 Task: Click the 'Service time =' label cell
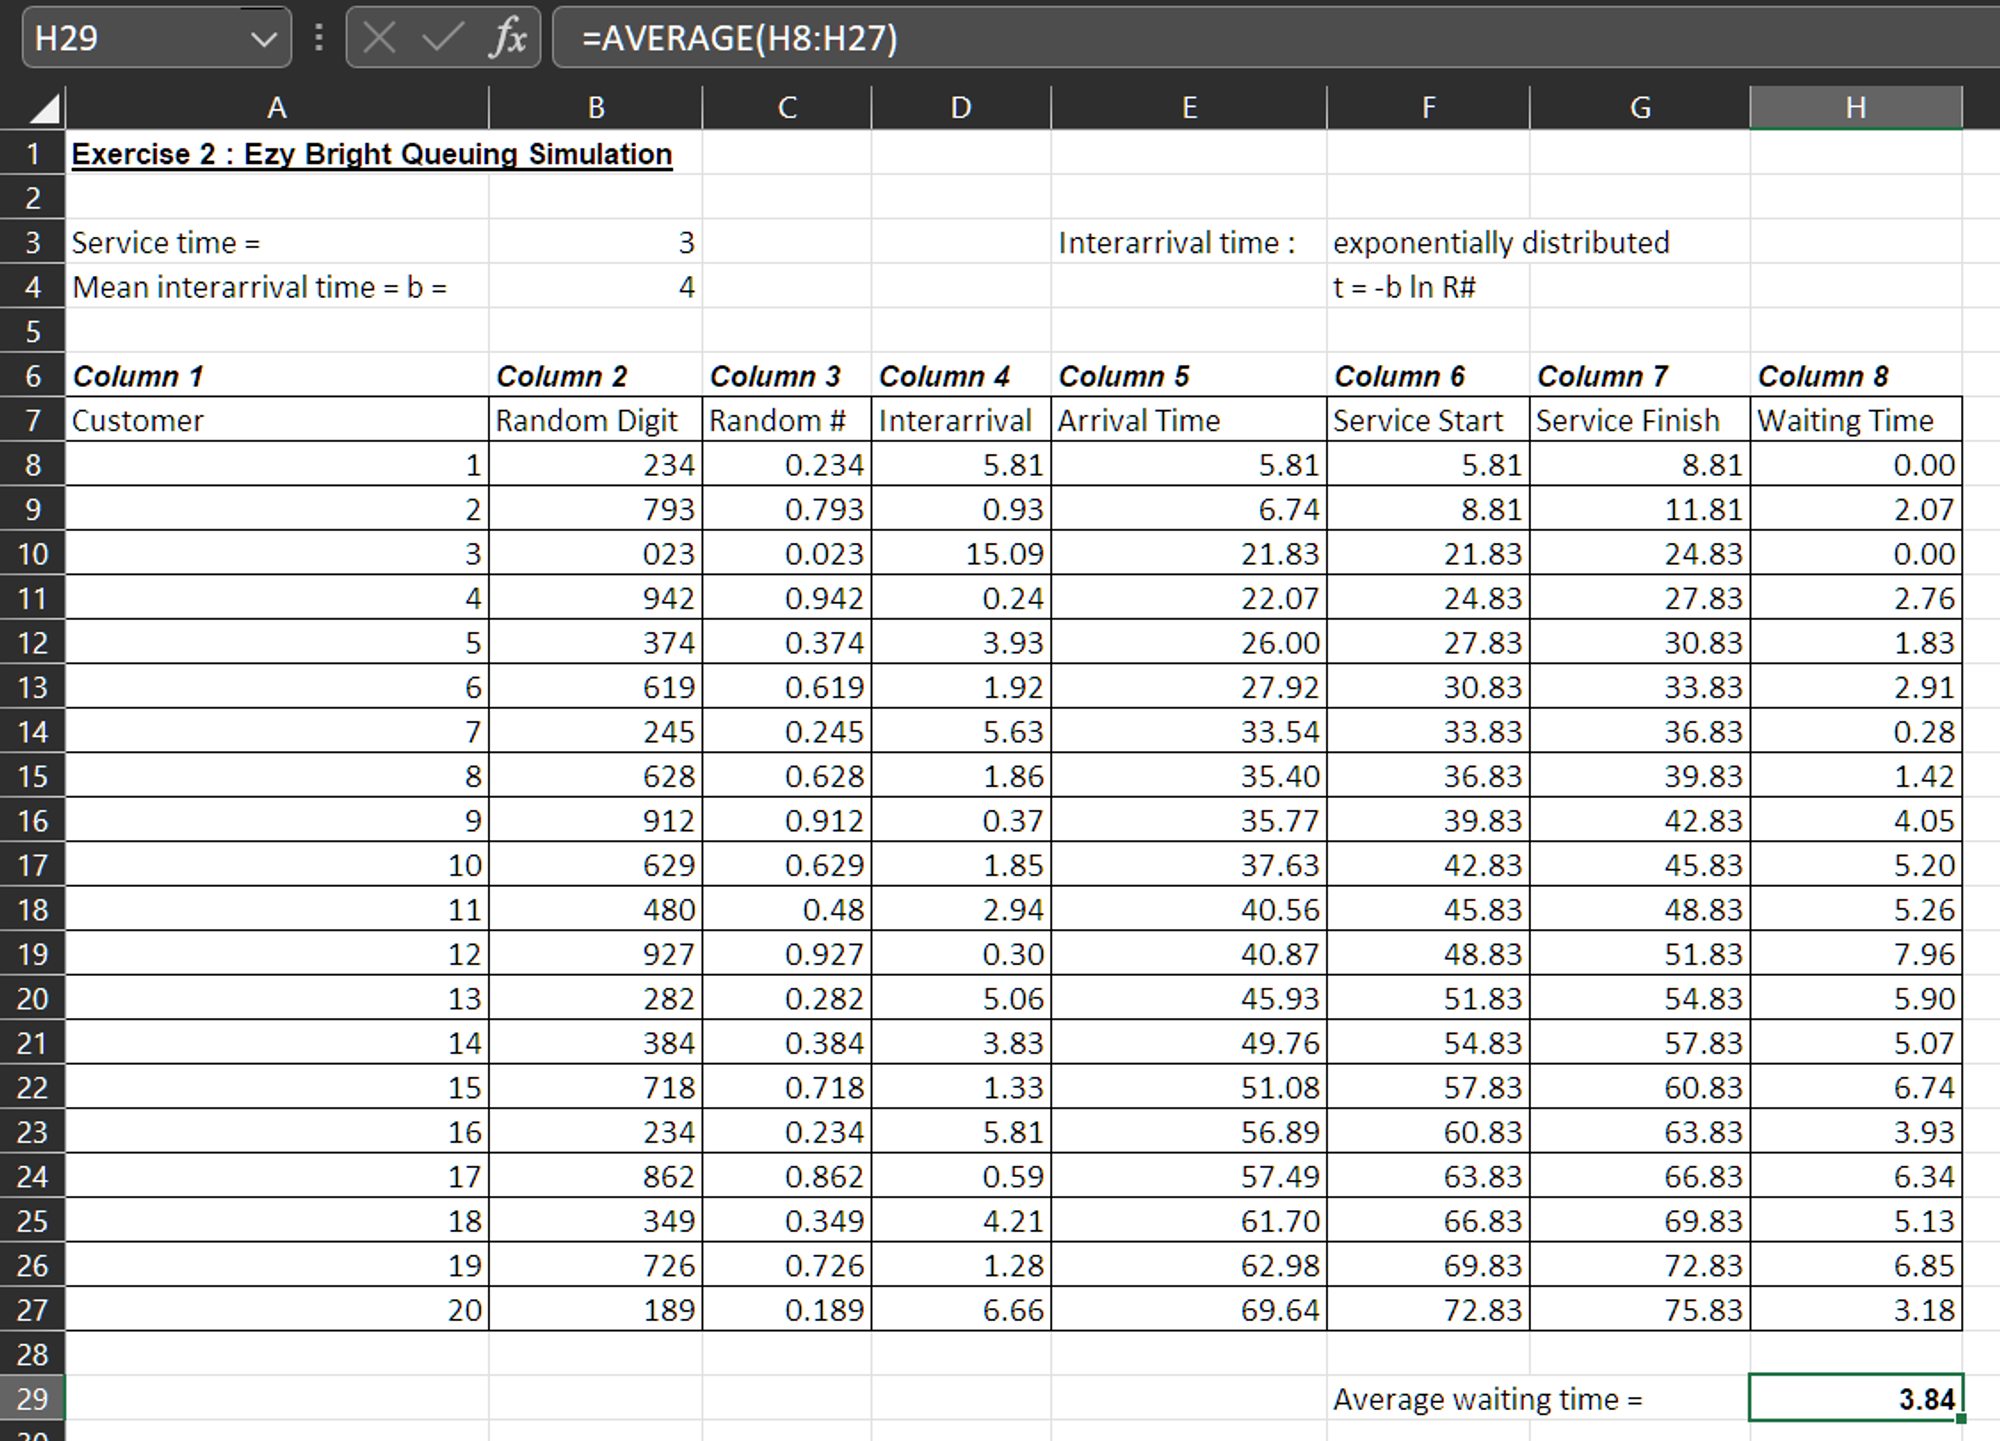(277, 242)
